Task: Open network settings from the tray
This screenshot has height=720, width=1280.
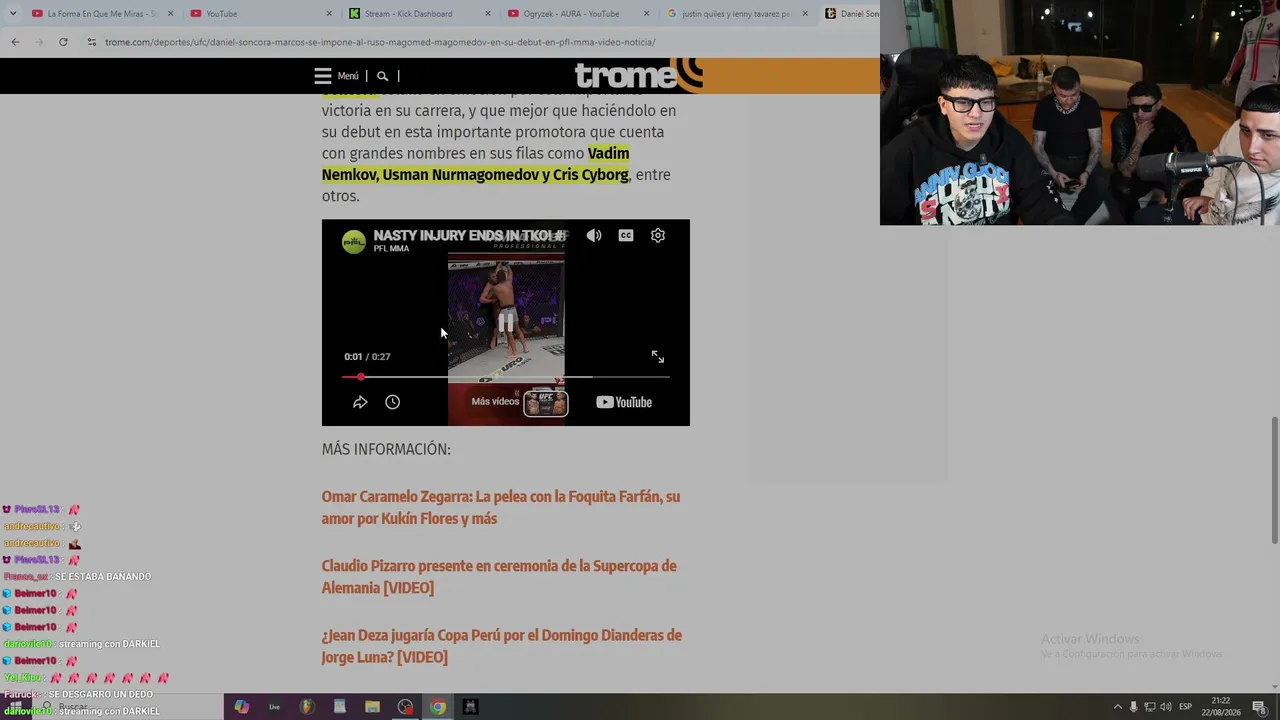Action: tap(1150, 707)
